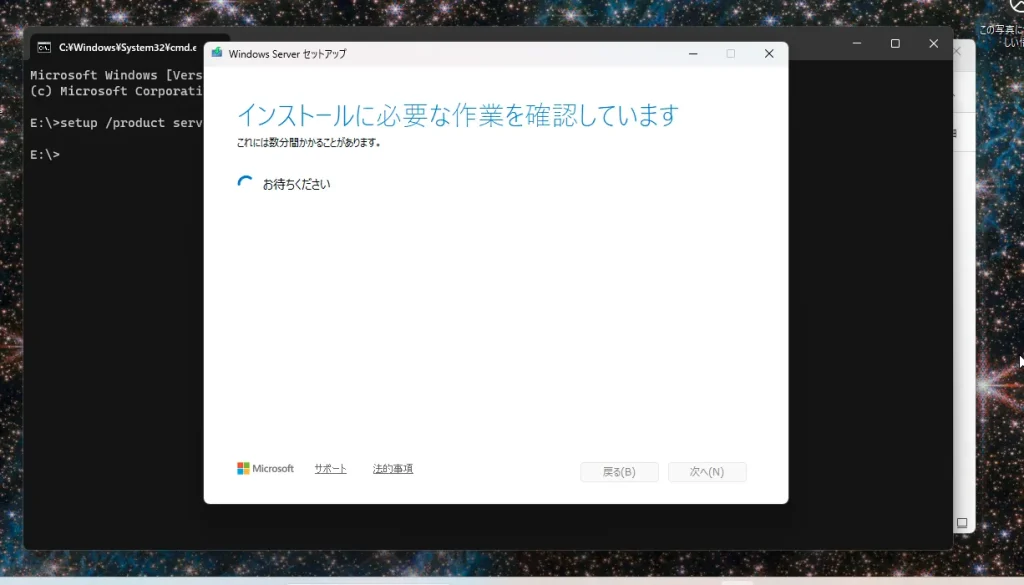Click the 'Microsoft Windows [Vers' terminal line

coord(116,75)
